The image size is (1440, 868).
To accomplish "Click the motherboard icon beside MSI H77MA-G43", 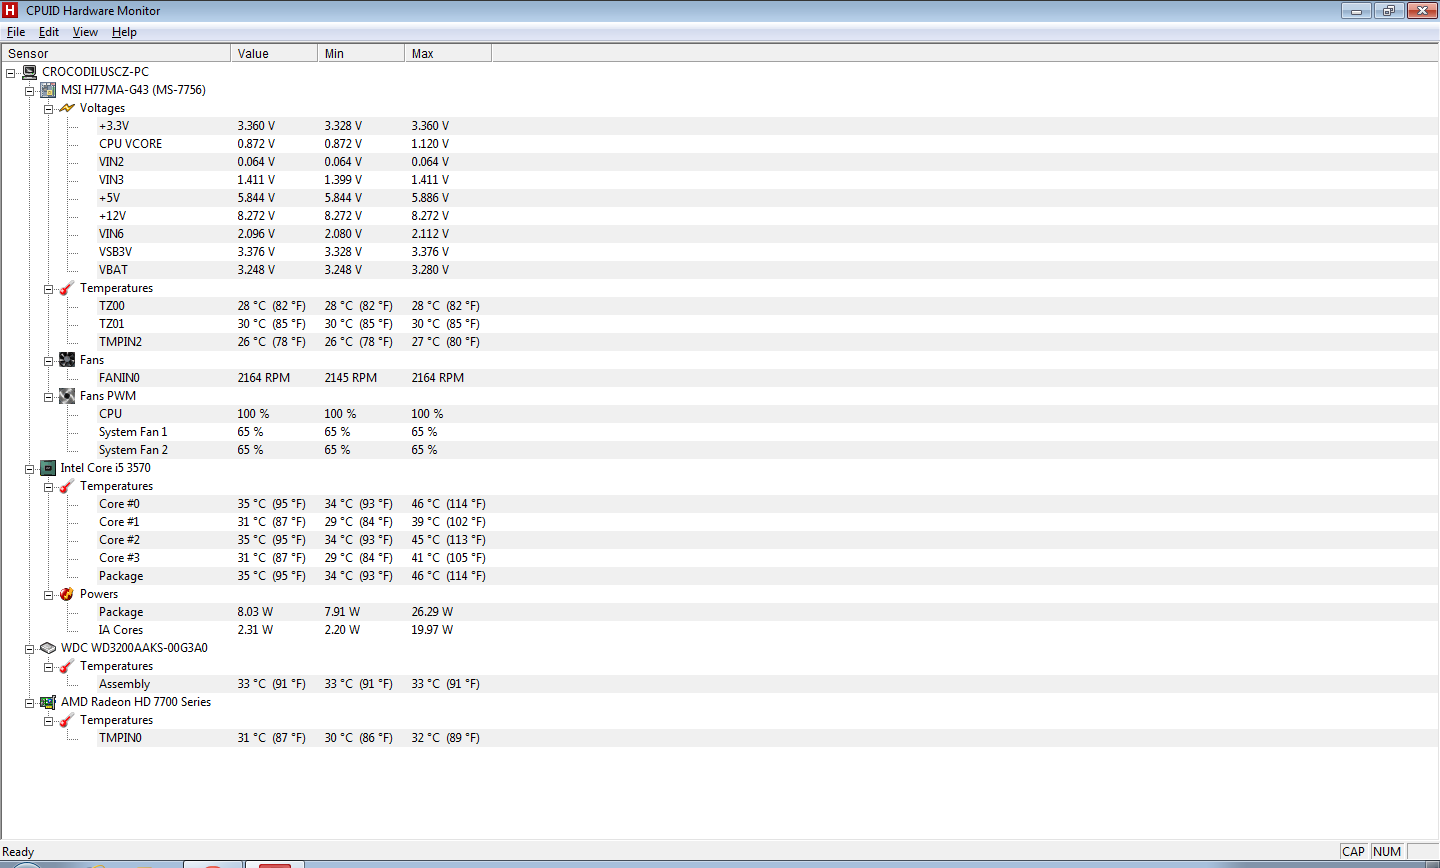I will pyautogui.click(x=48, y=90).
